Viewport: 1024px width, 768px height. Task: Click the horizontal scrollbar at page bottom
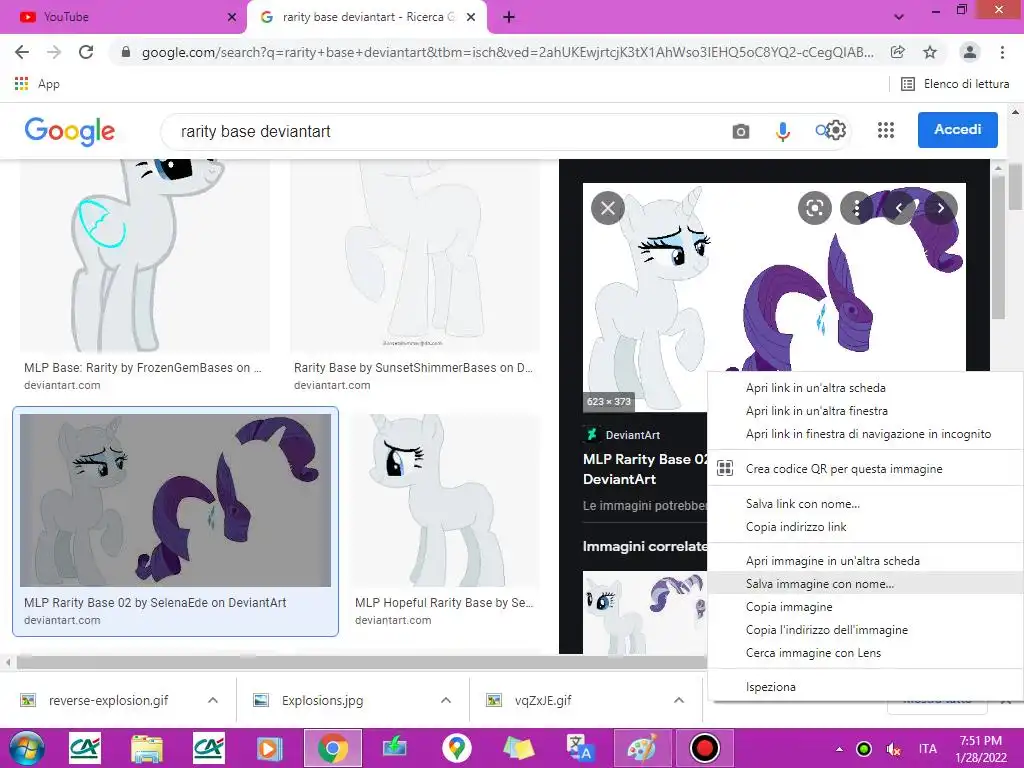pos(361,662)
